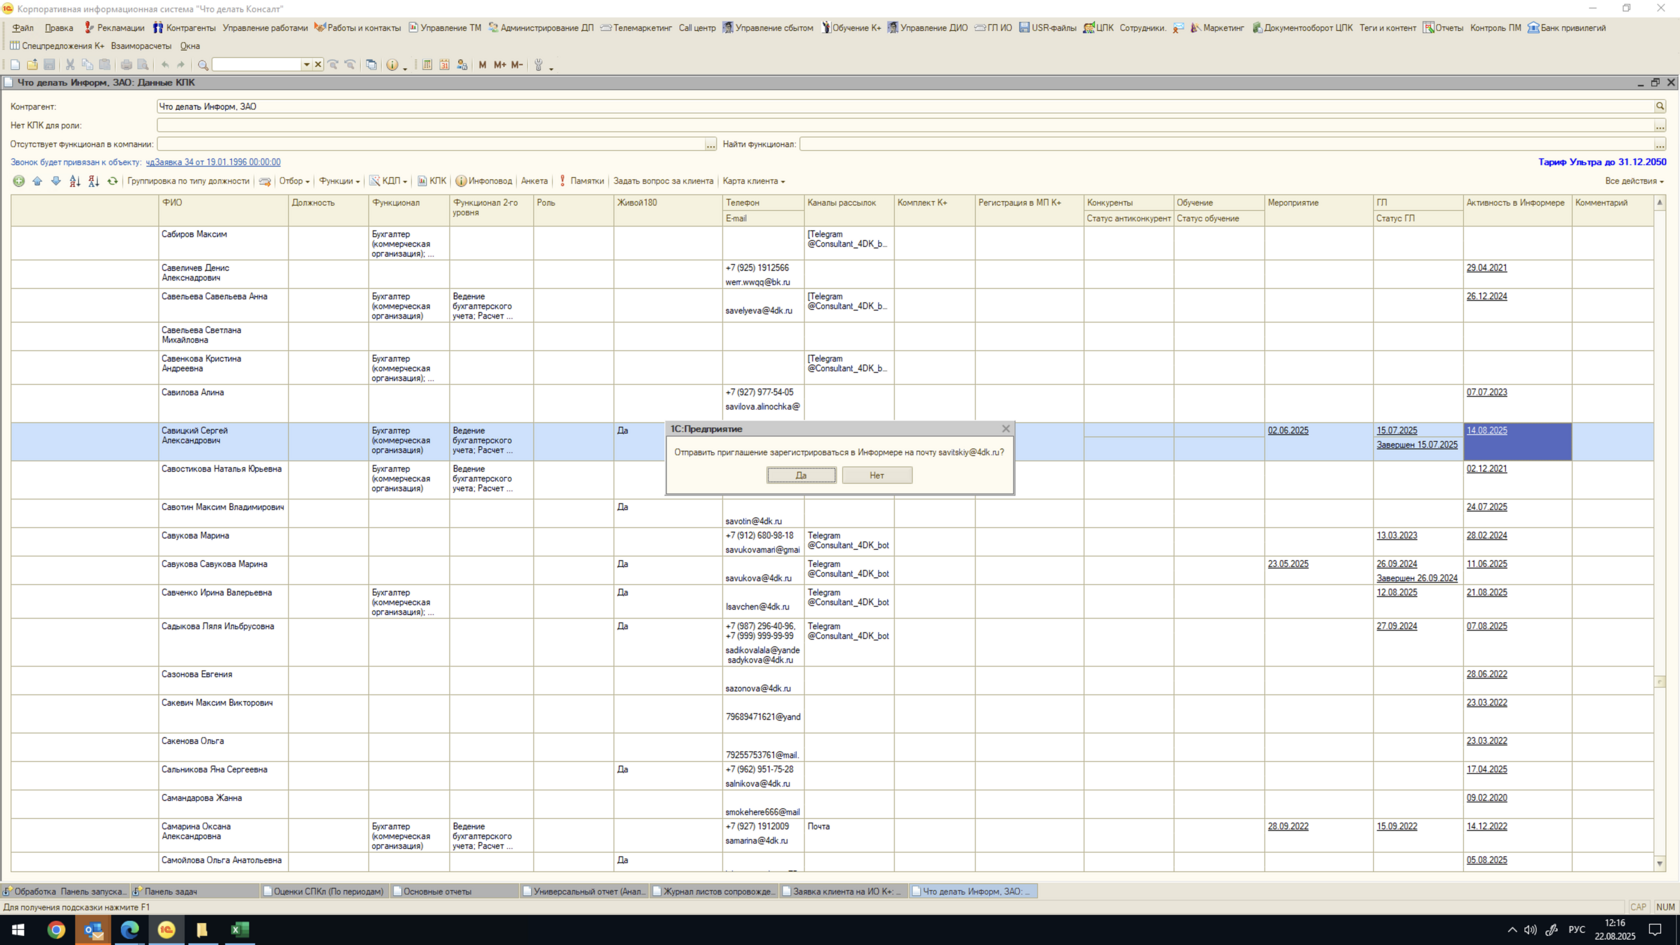Open Excel from the Windows taskbar

(x=240, y=929)
